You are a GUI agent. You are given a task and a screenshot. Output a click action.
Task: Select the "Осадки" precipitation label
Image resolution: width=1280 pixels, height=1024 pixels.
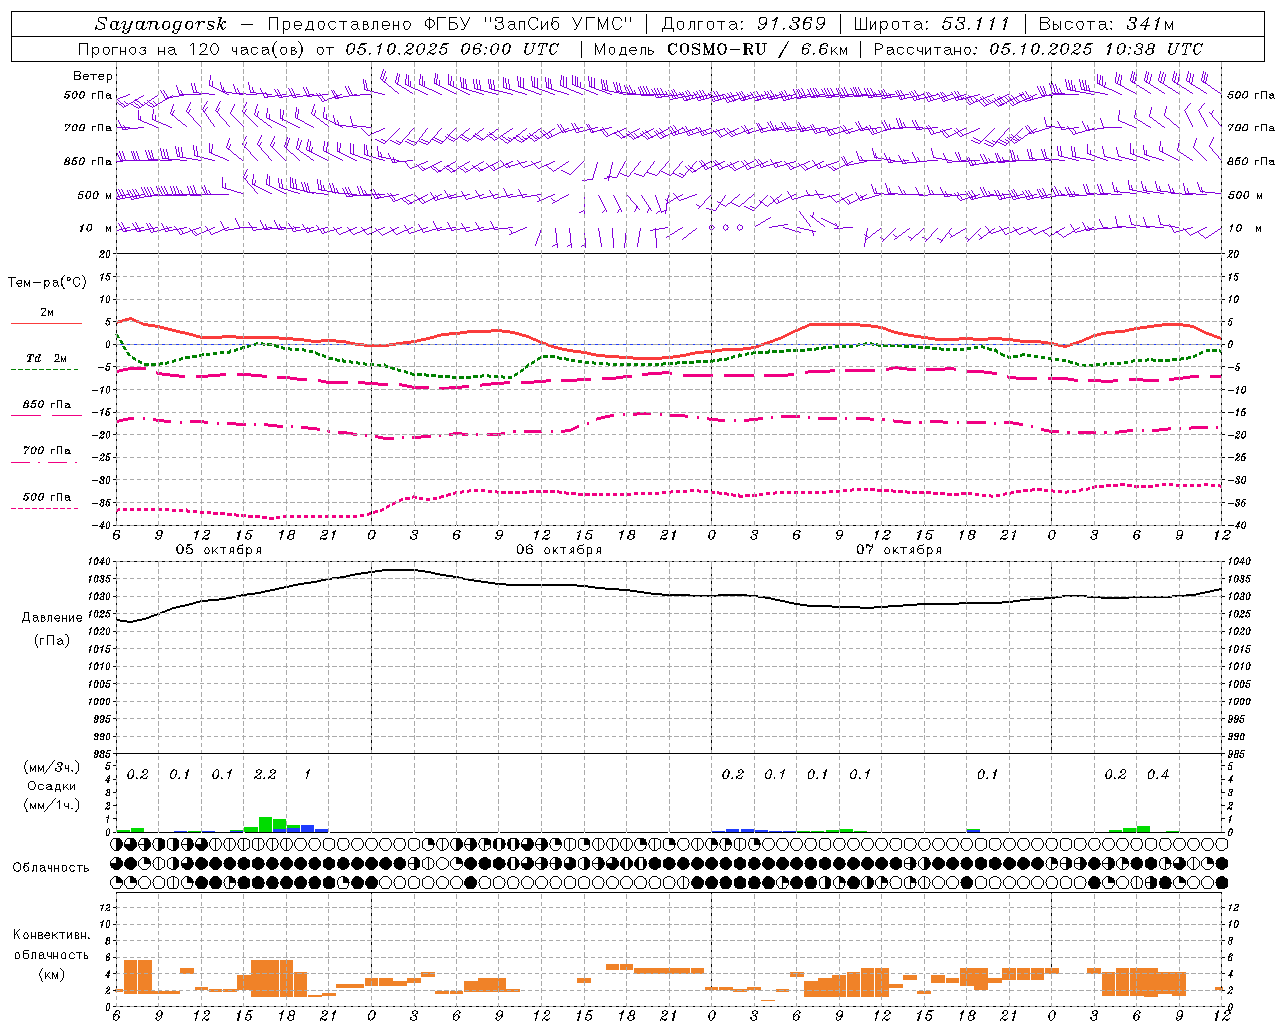(51, 786)
